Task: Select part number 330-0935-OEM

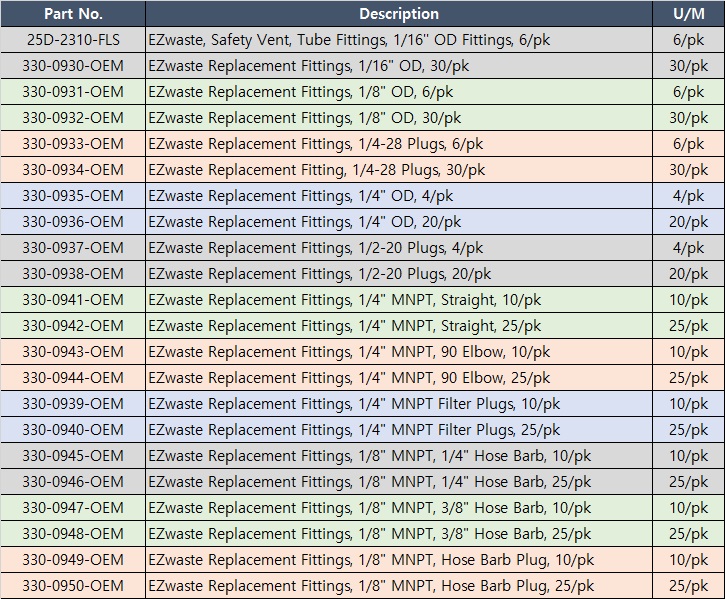Action: [x=73, y=196]
